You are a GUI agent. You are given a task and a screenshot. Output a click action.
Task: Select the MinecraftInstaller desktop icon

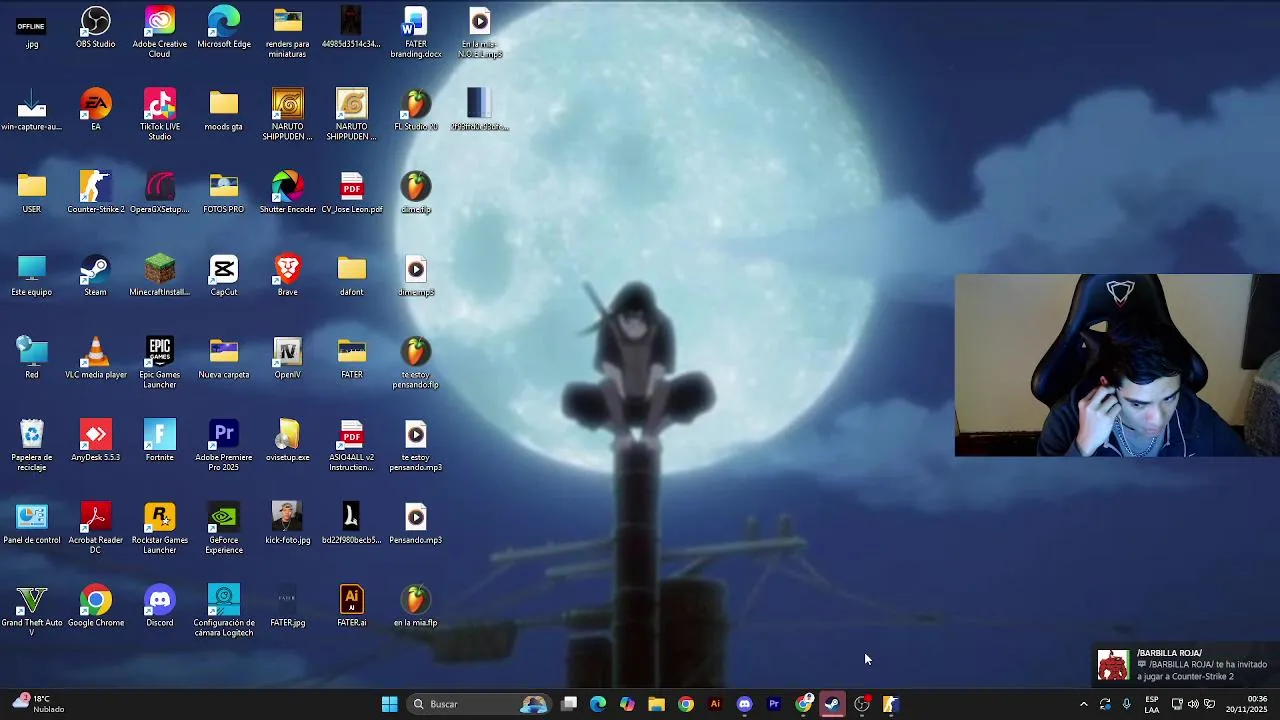159,276
